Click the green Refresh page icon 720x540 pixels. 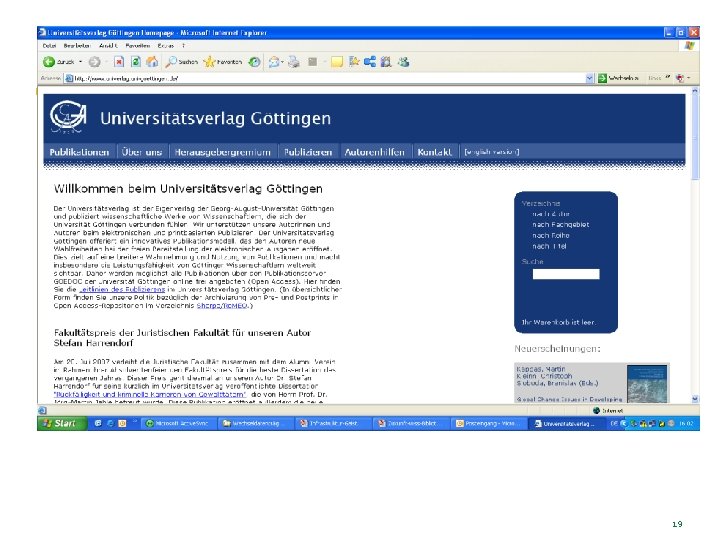[135, 62]
